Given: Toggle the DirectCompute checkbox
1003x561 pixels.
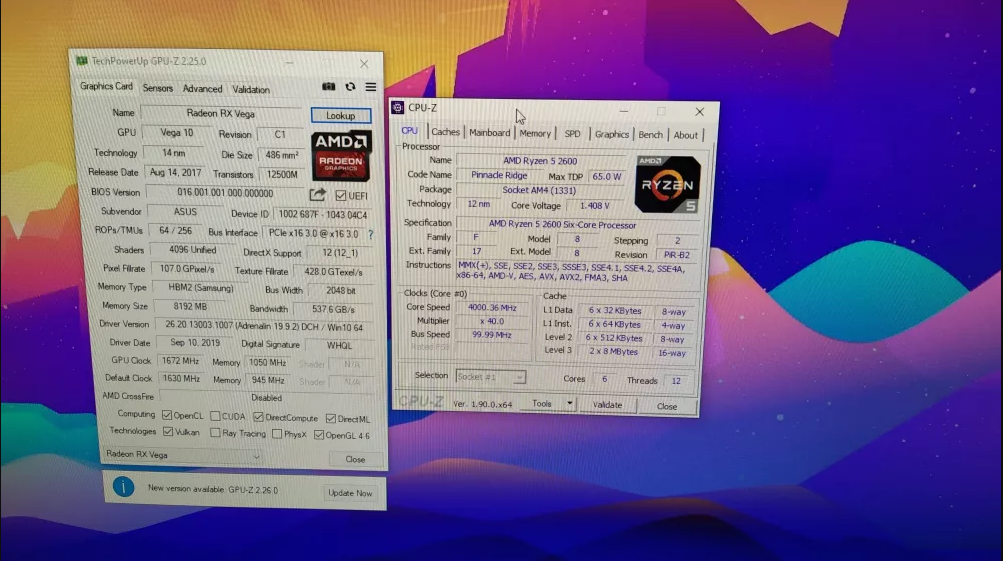Looking at the screenshot, I should [x=258, y=417].
